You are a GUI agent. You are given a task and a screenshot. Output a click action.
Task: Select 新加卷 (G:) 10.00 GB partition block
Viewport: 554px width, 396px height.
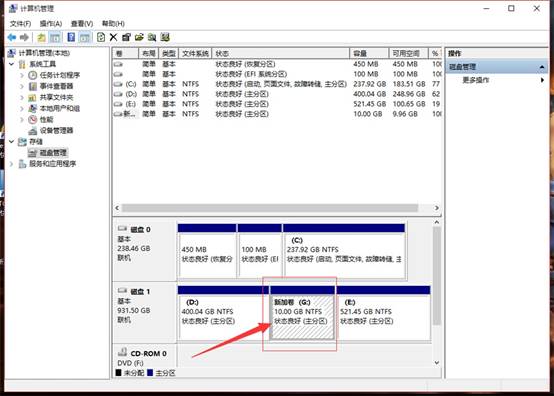pyautogui.click(x=302, y=313)
